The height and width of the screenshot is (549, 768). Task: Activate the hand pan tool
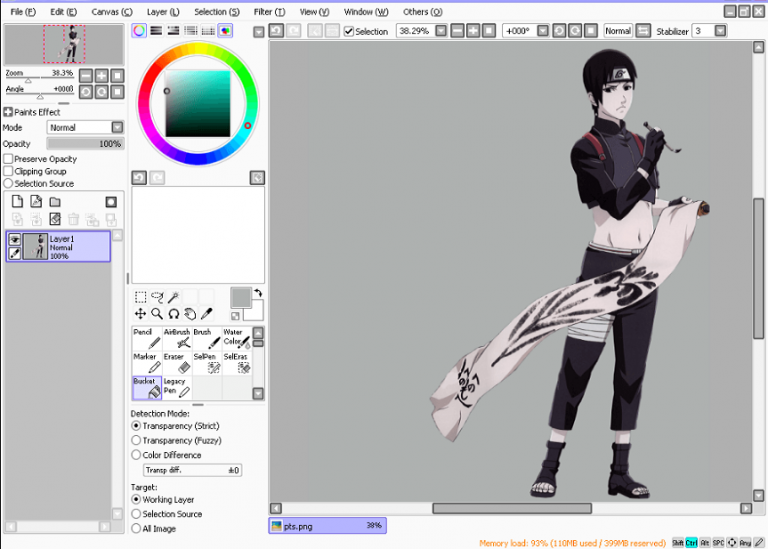click(x=190, y=314)
